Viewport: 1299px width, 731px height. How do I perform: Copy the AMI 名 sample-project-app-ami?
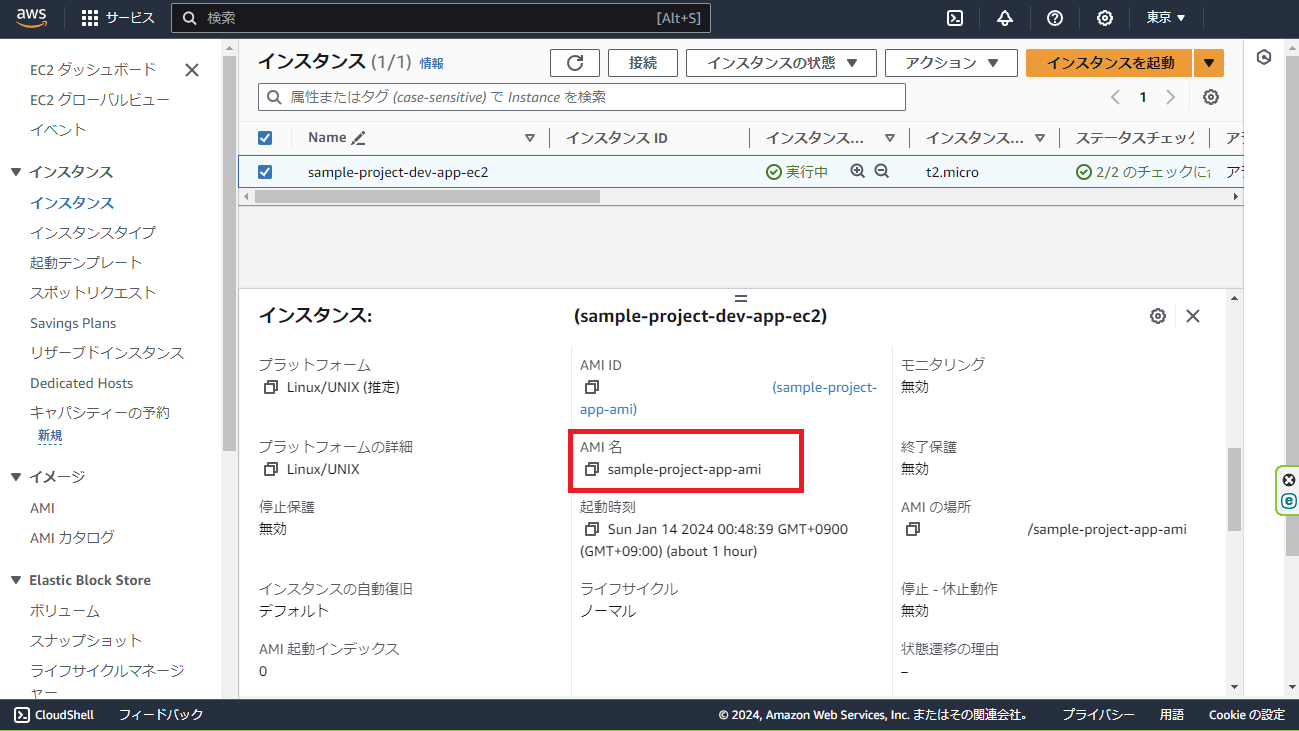(x=591, y=469)
